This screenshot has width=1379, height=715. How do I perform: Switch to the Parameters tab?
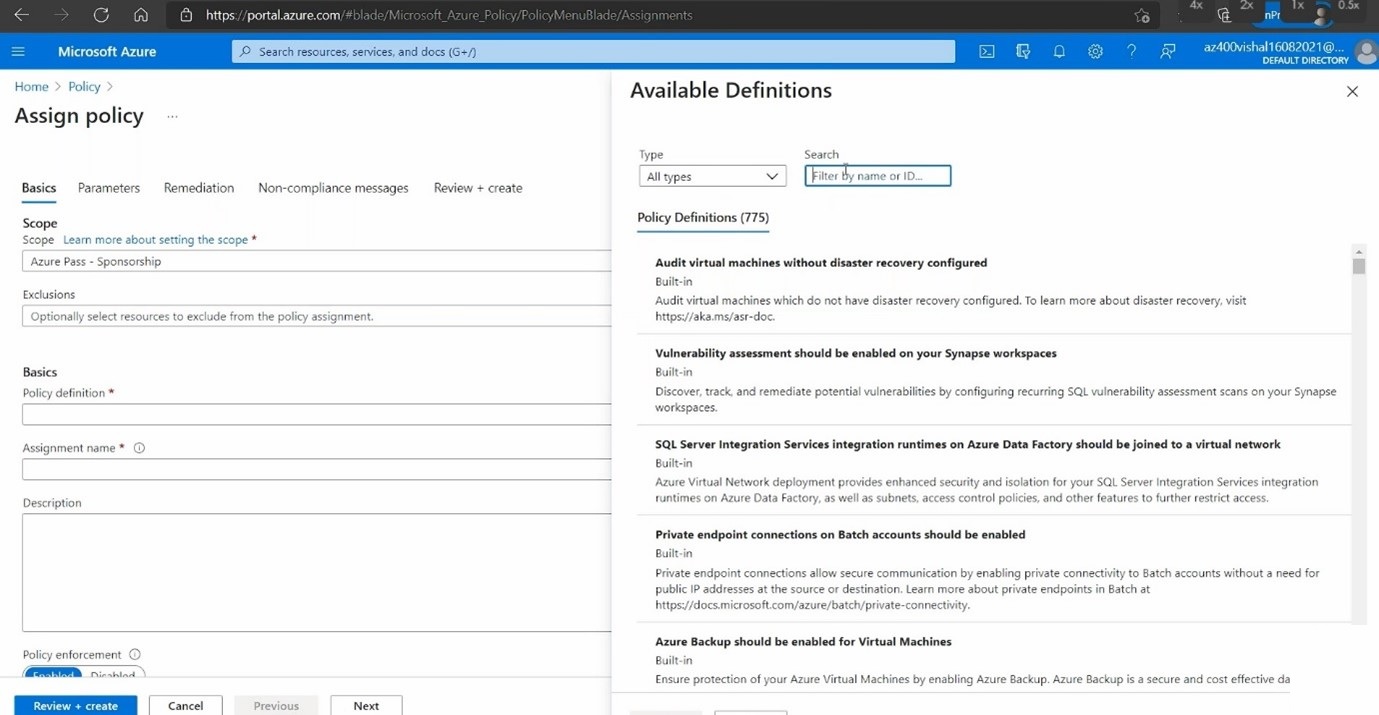109,188
